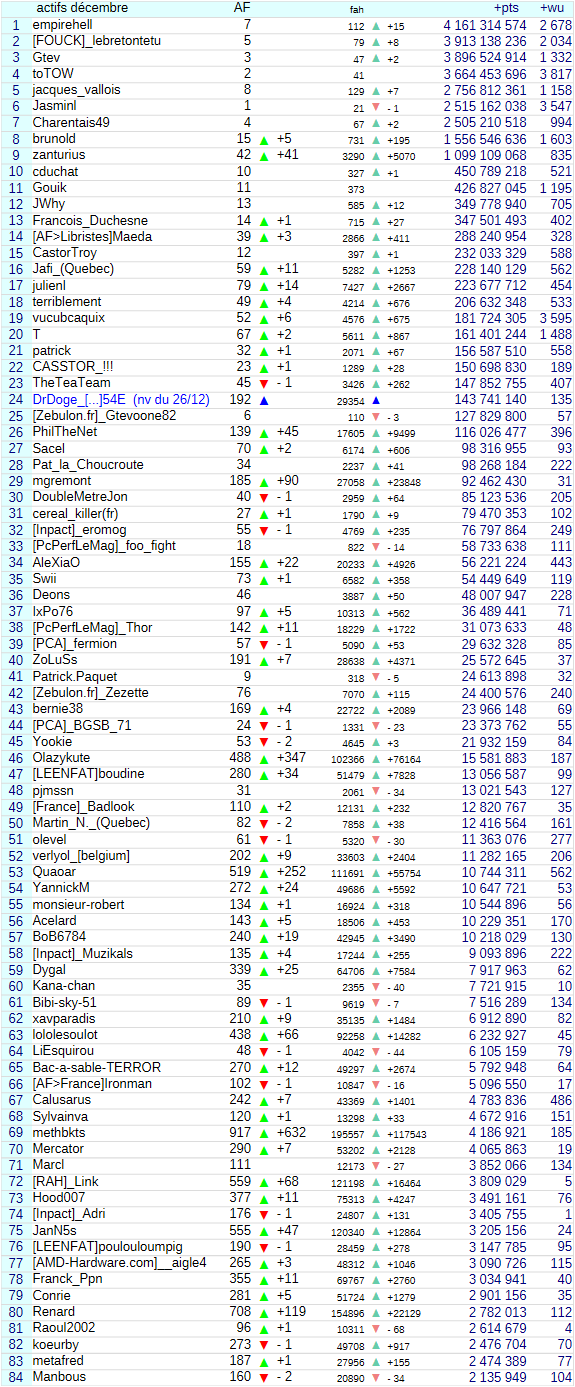Click the red AF down arrow for TheTeaTeam
The height and width of the screenshot is (1387, 575).
coord(264,384)
